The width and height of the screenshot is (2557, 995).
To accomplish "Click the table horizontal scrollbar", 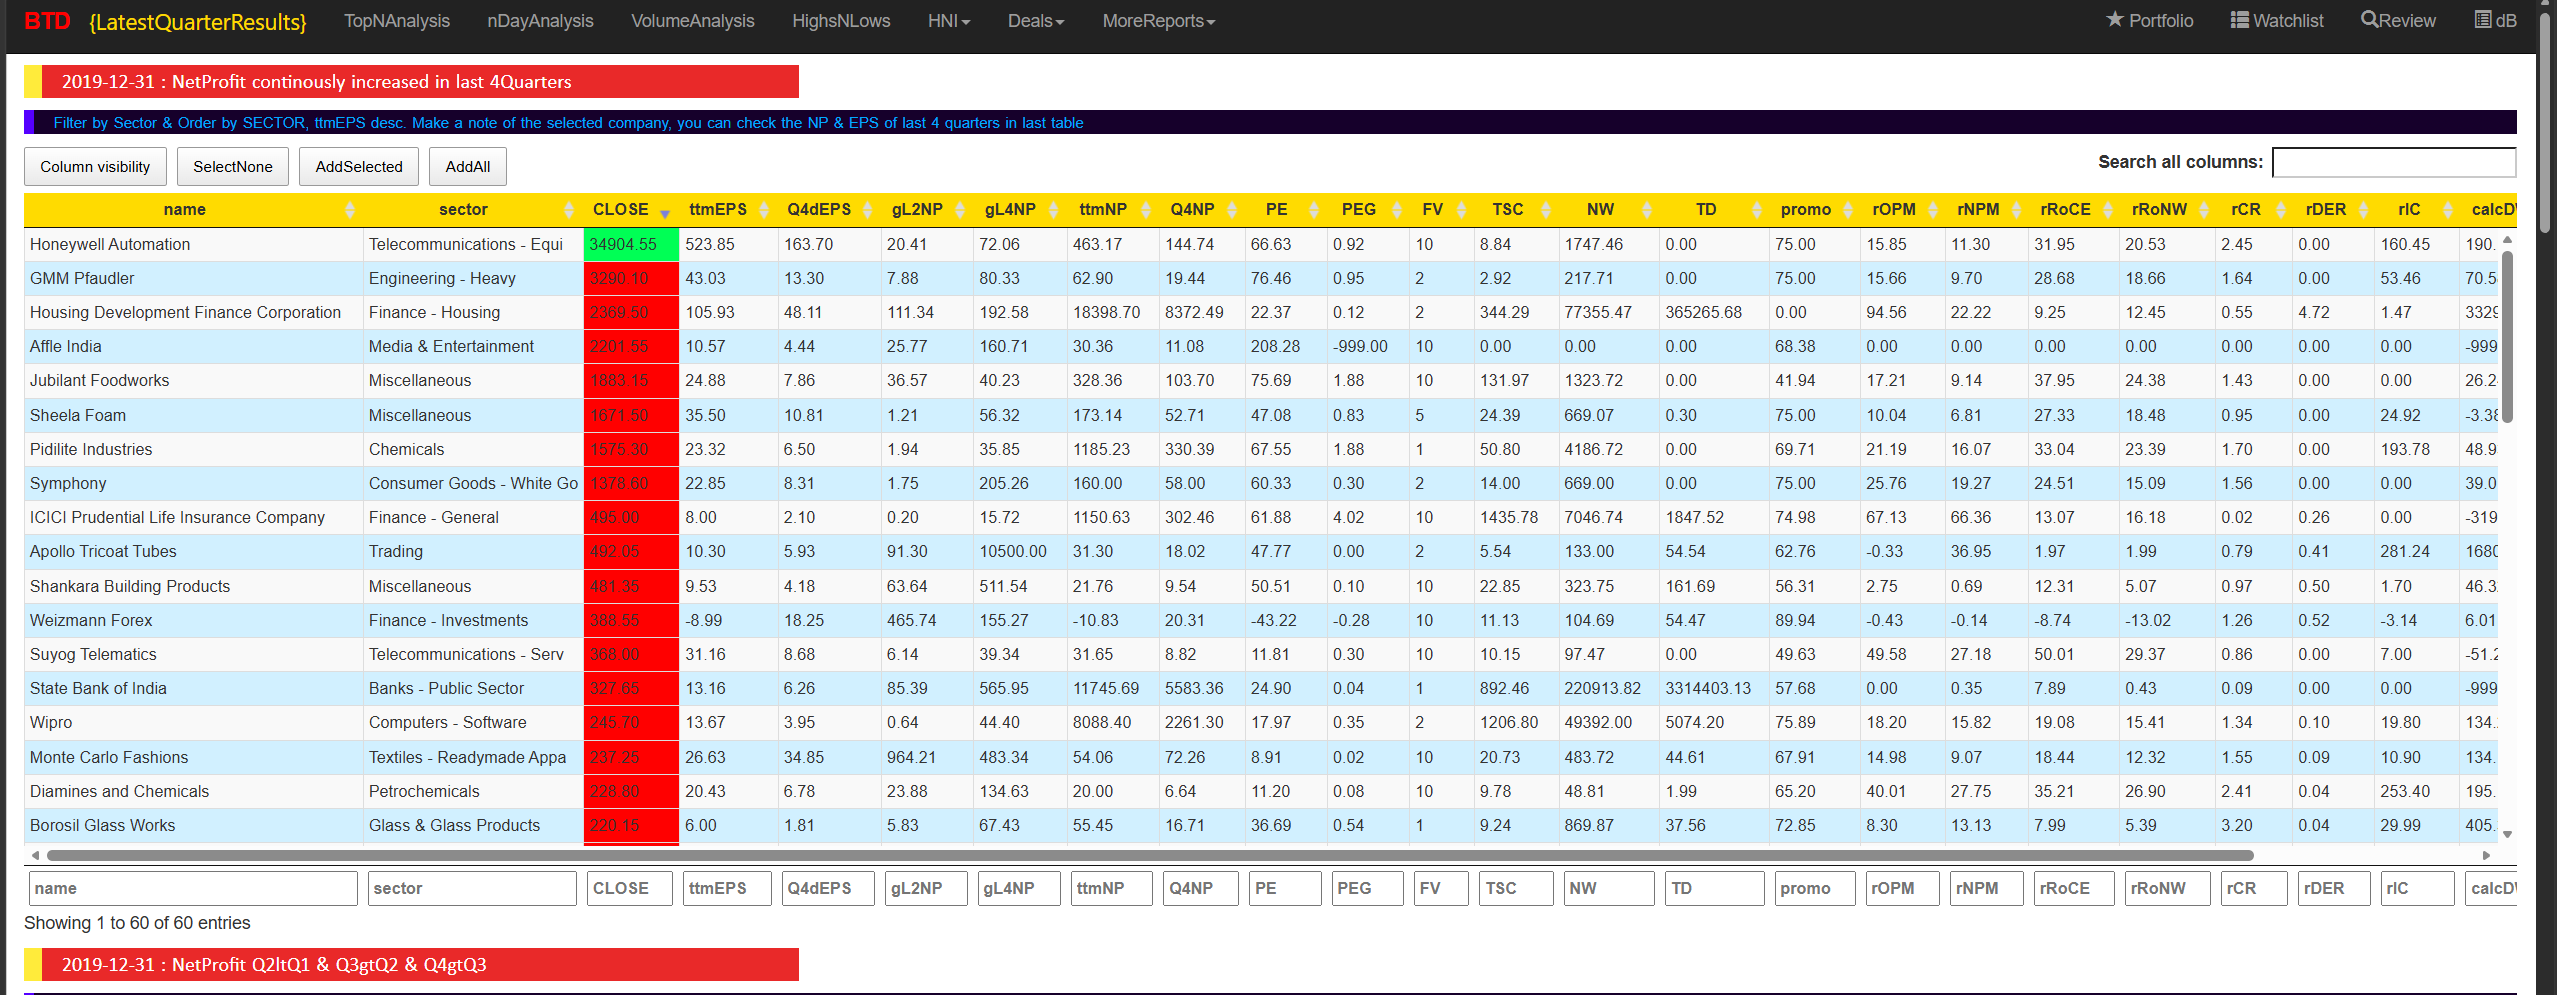I will click(x=1150, y=856).
